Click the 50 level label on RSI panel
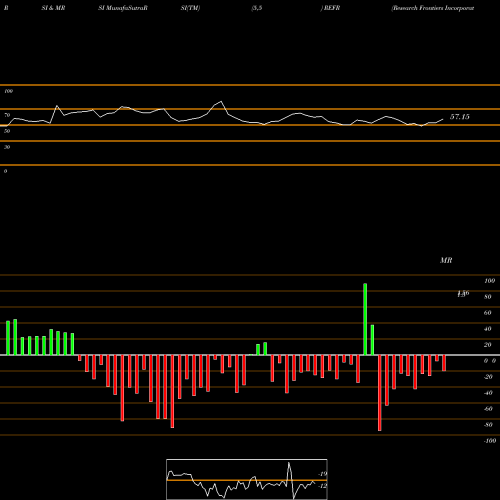Screen dimensions: 500x500 tap(7, 131)
